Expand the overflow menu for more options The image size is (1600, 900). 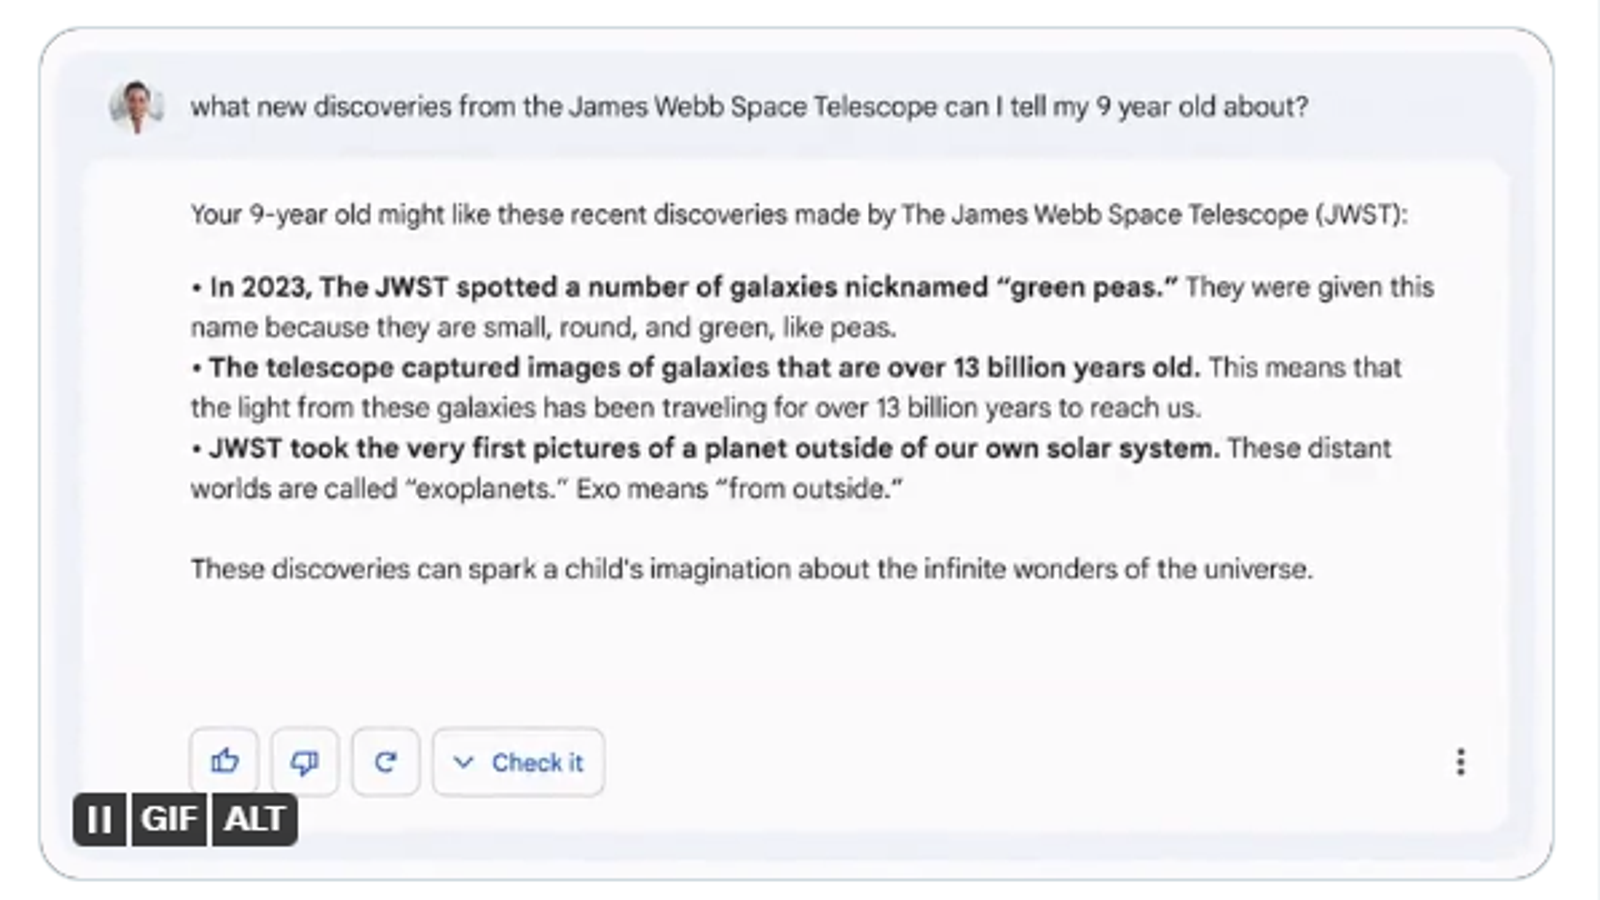tap(1460, 762)
